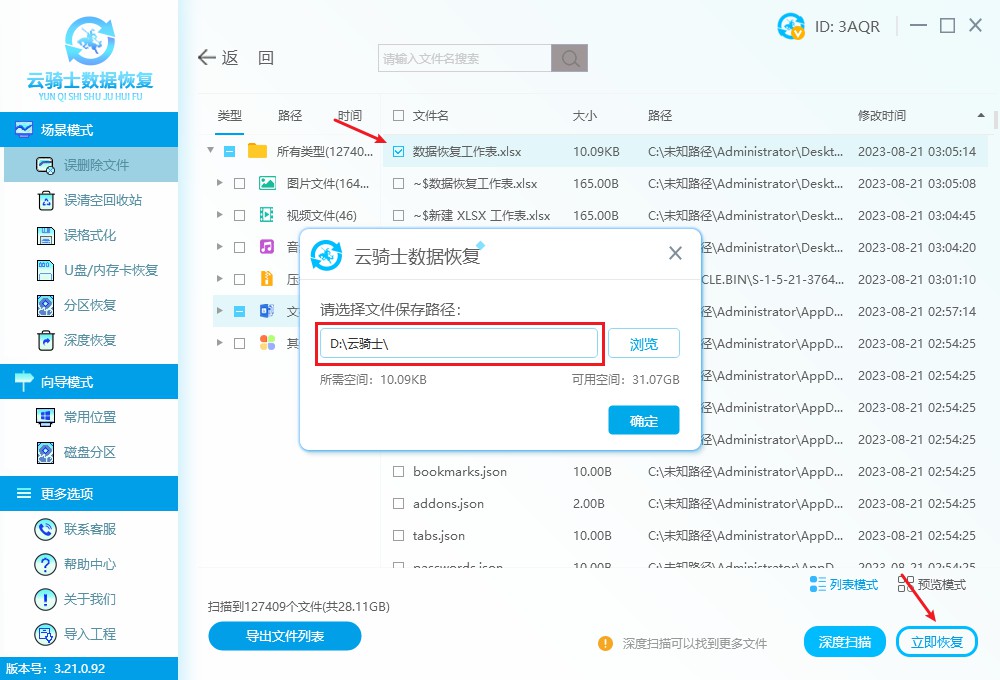This screenshot has width=1000, height=680.
Task: Click 导入工程 import project icon
Action: point(45,634)
